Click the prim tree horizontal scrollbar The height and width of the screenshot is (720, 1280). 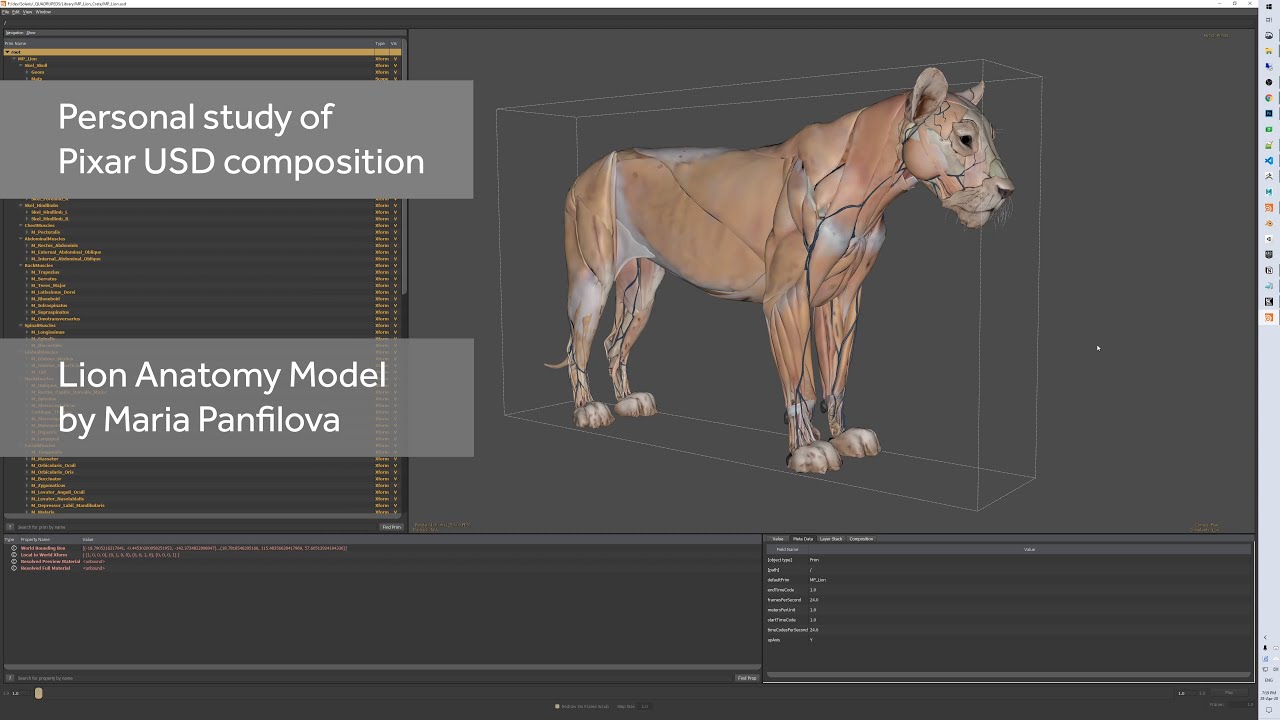coord(202,518)
